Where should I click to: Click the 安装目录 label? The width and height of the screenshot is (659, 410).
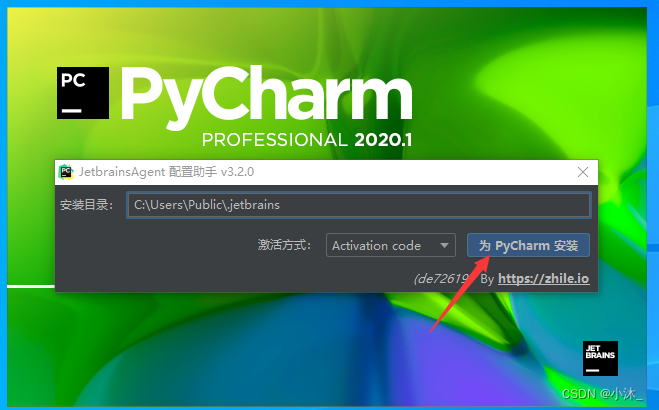[86, 205]
